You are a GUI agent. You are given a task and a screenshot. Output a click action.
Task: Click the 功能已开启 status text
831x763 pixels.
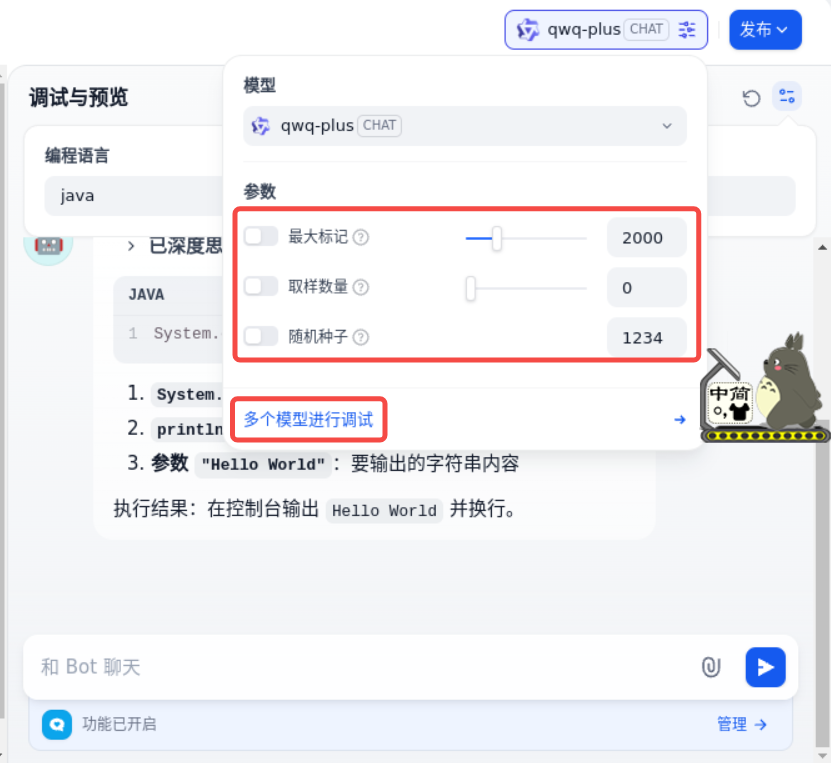coord(119,724)
